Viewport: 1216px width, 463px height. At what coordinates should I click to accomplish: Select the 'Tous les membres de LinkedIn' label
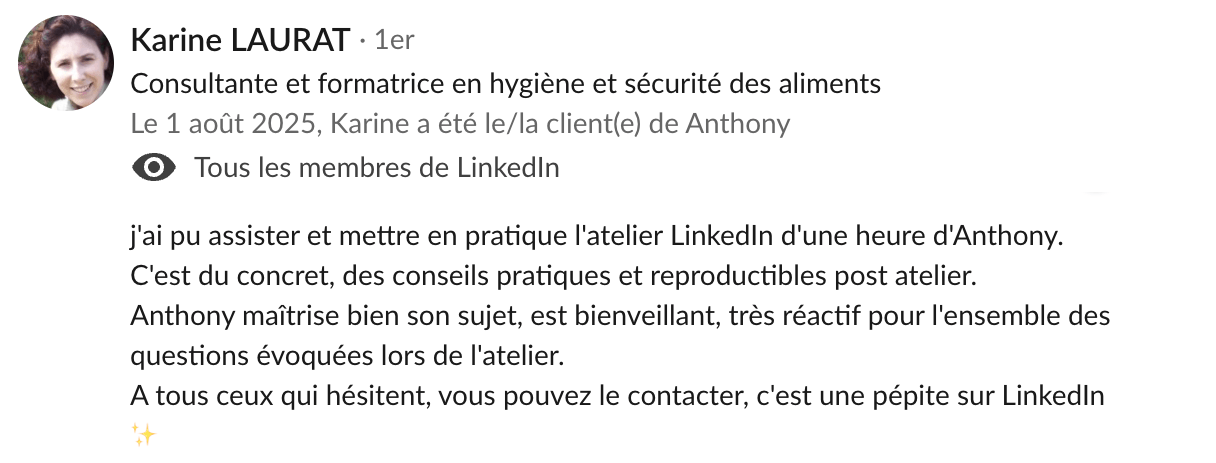point(376,168)
